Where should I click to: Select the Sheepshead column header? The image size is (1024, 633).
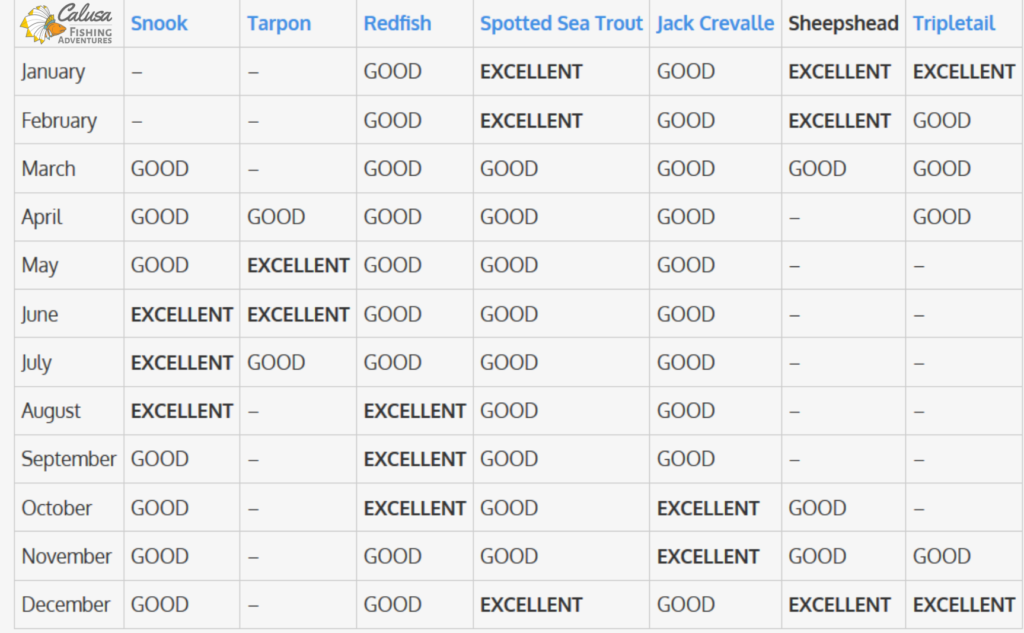843,24
